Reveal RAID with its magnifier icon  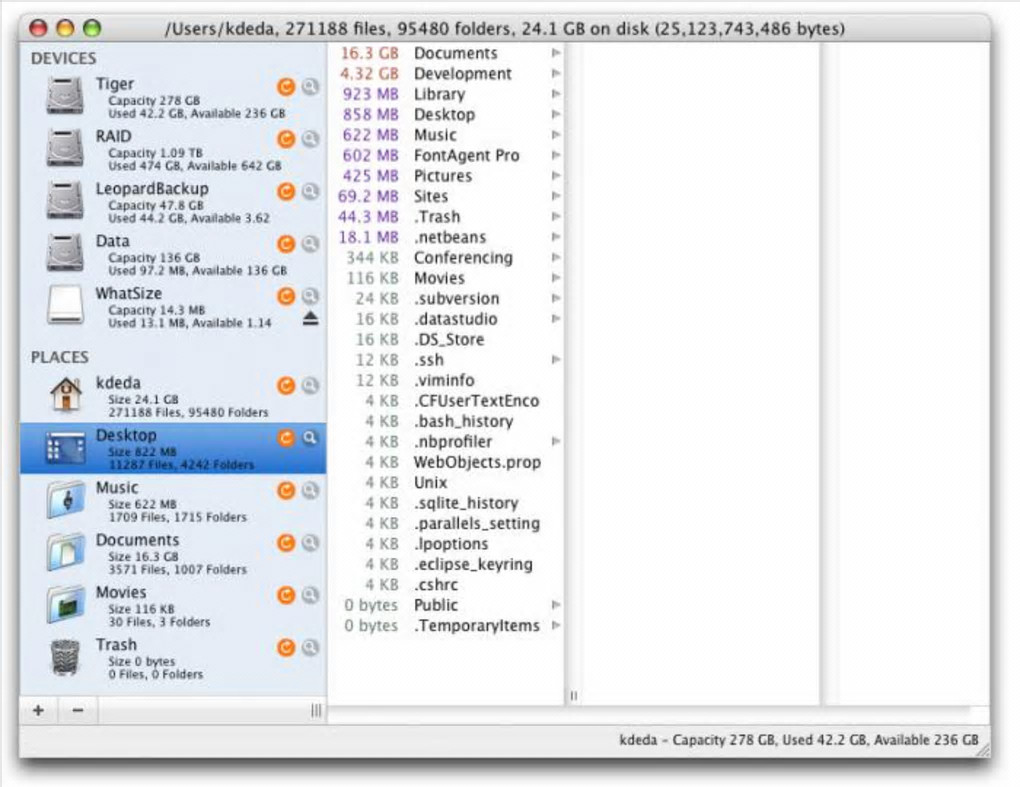click(311, 139)
